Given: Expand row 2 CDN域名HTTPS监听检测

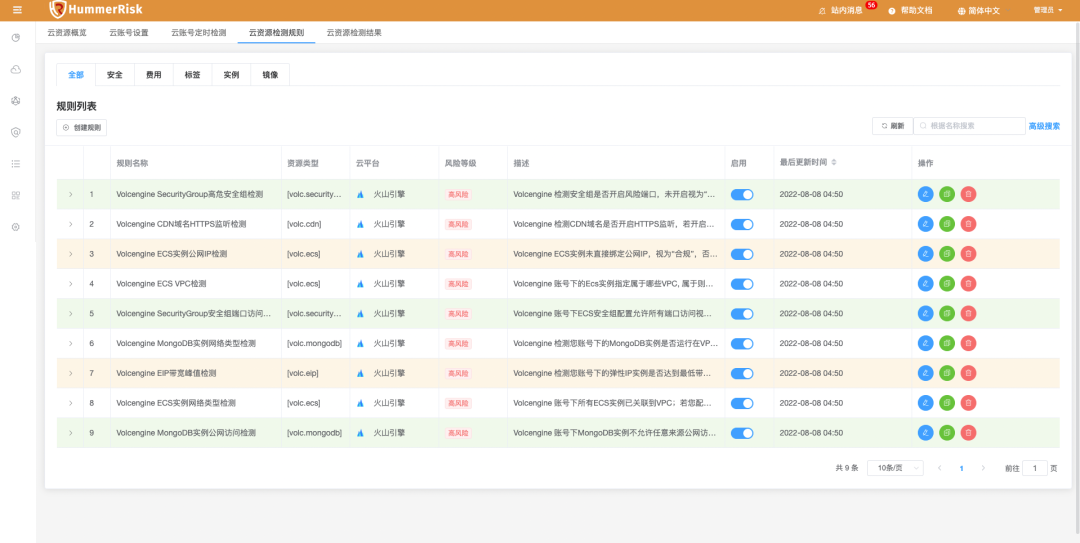Looking at the screenshot, I should pos(70,224).
